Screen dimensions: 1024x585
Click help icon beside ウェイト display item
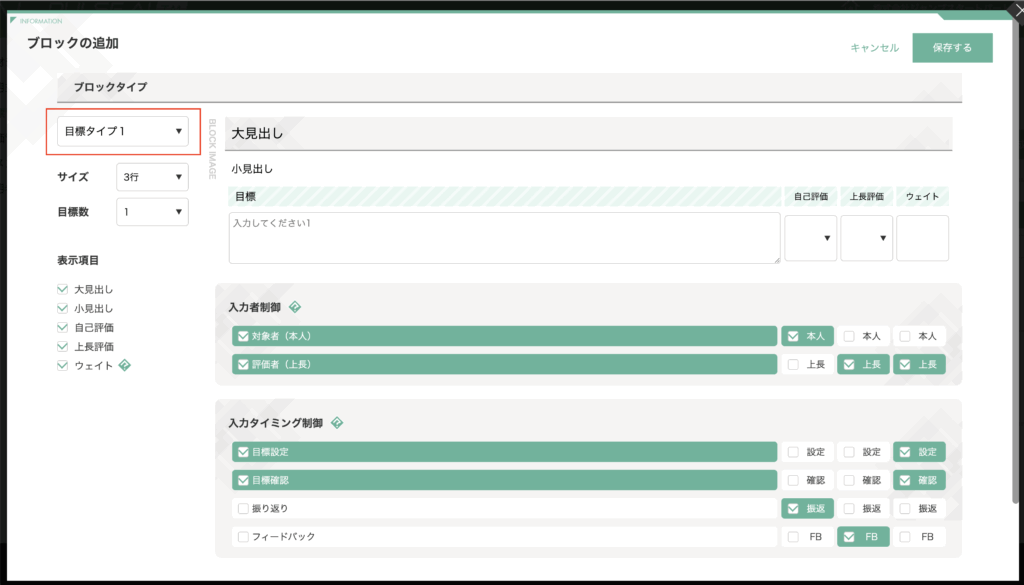tap(125, 366)
